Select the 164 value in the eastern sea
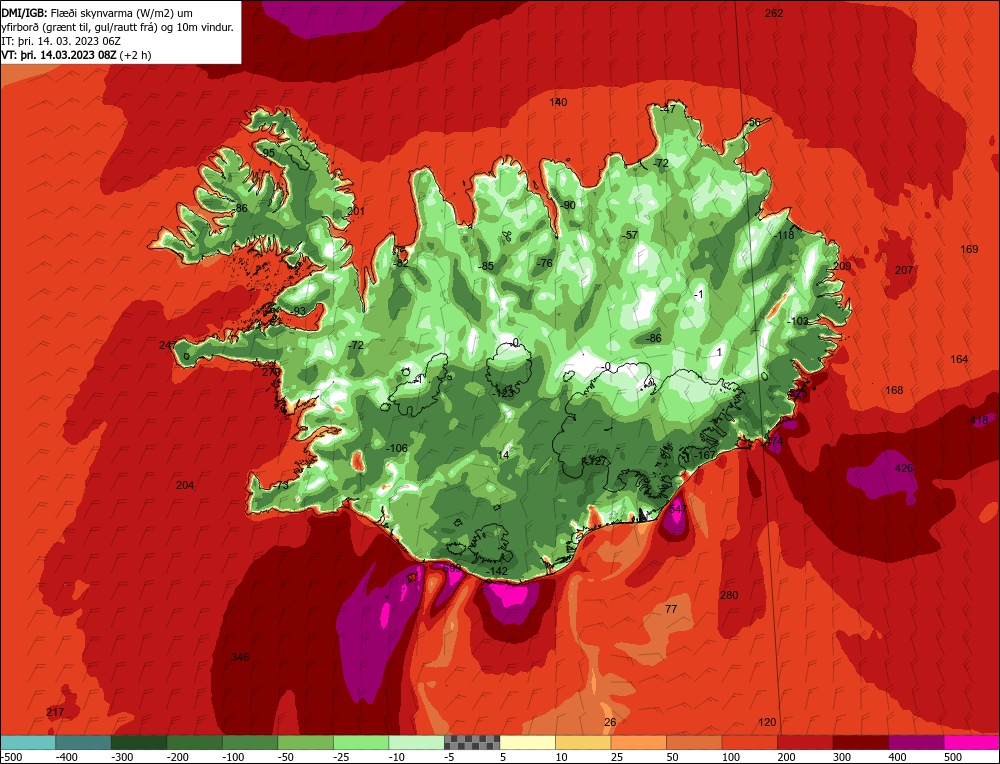 (959, 360)
